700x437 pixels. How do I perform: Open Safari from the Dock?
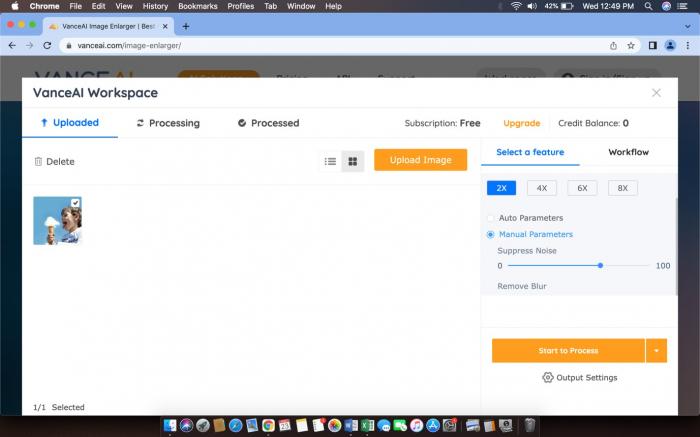[235, 425]
